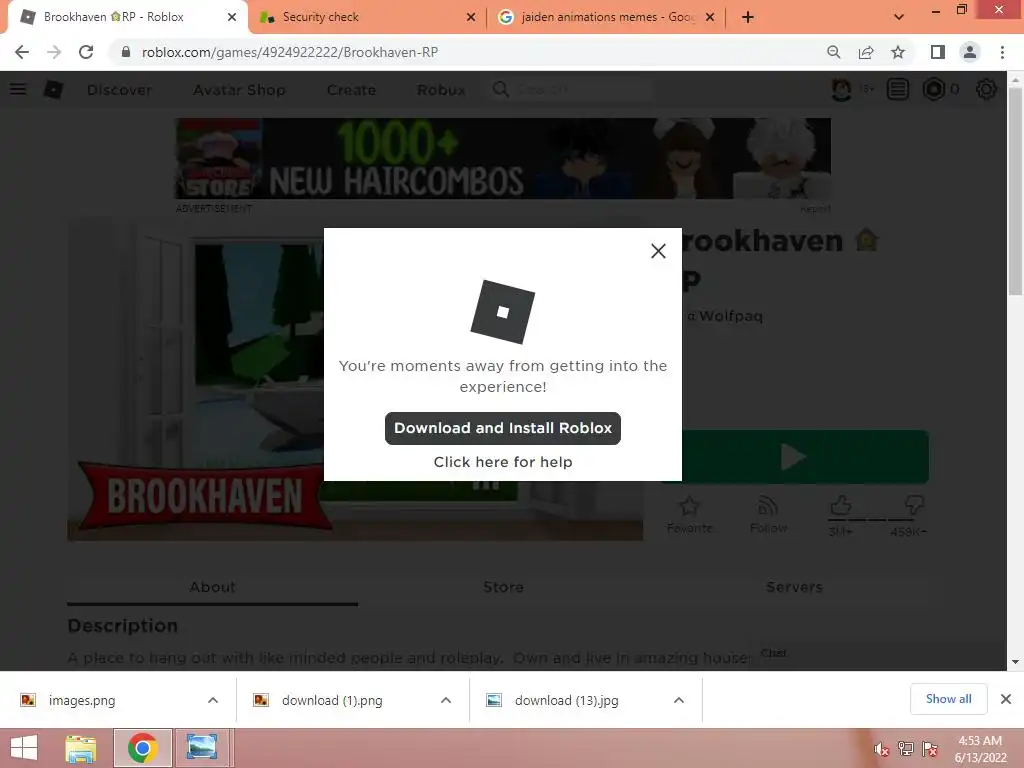The image size is (1024, 768).
Task: Bookmark this page with star icon
Action: (898, 52)
